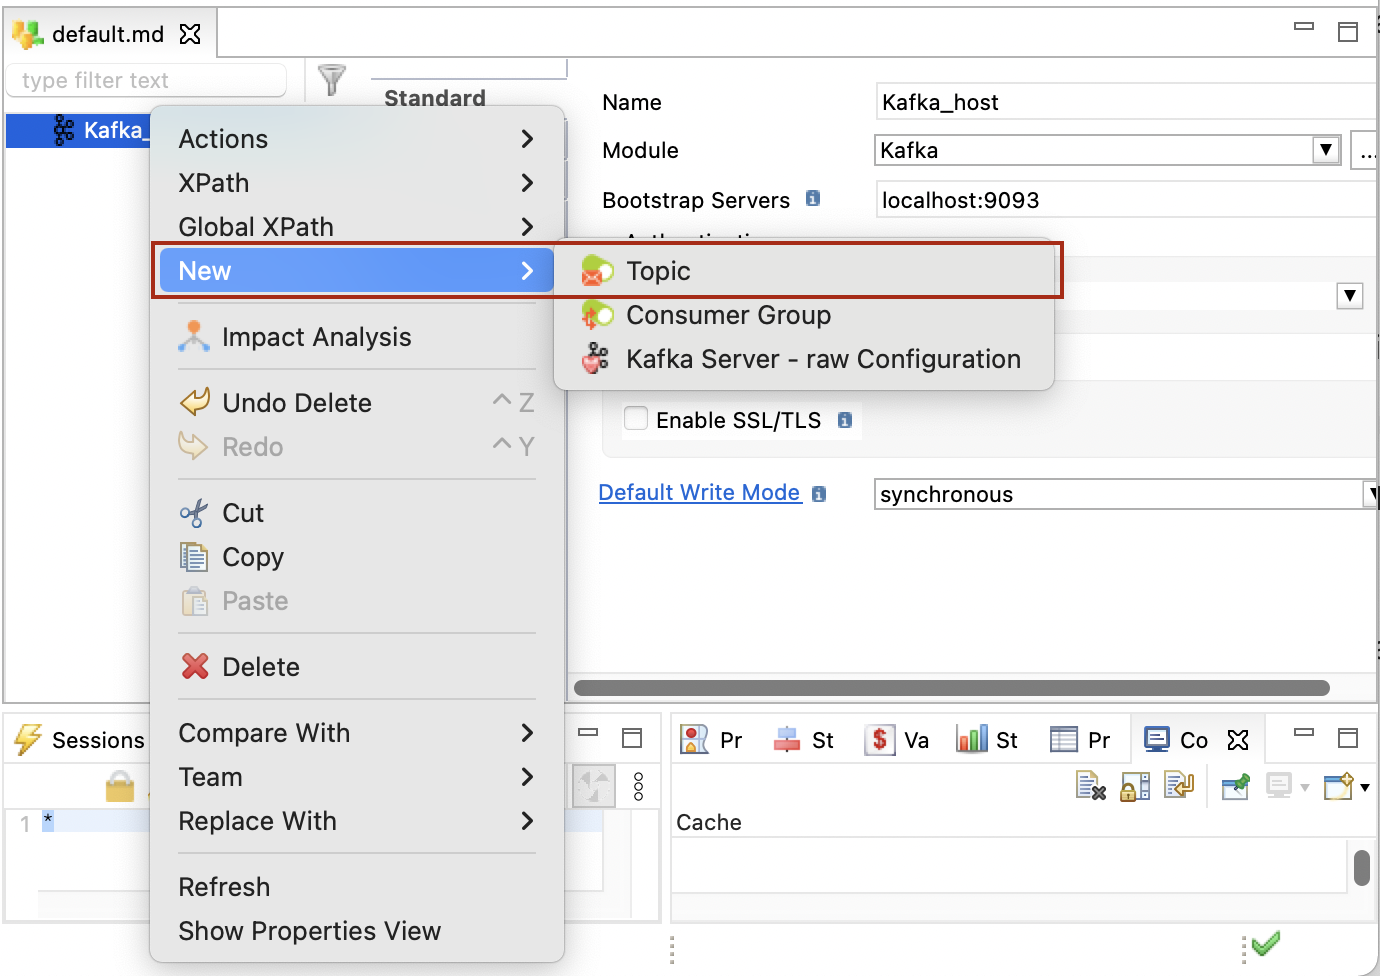Viewport: 1380px width, 976px height.
Task: Click the Copy icon in context menu
Action: point(194,557)
